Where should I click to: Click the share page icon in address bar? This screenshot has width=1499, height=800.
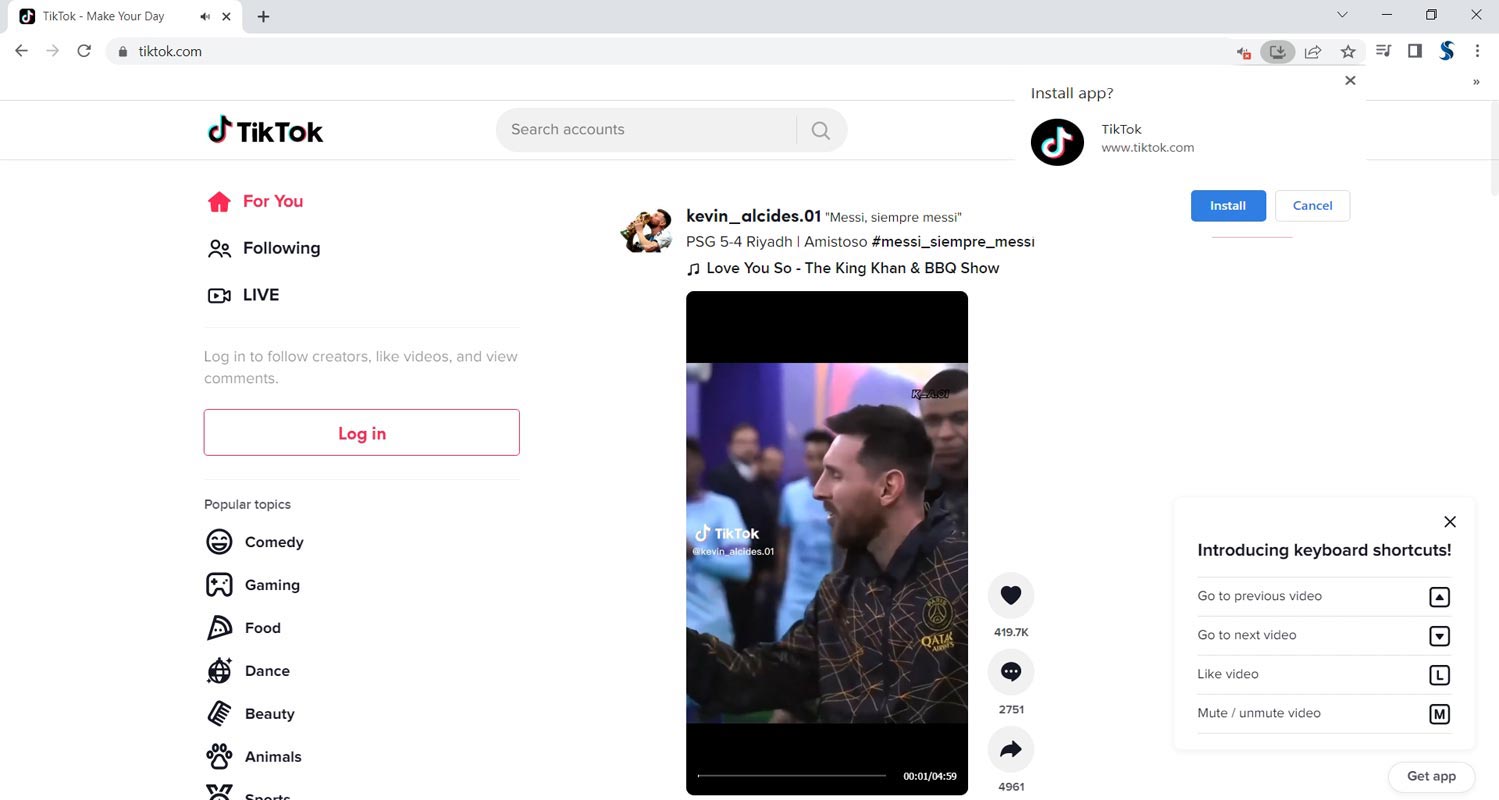click(x=1313, y=51)
